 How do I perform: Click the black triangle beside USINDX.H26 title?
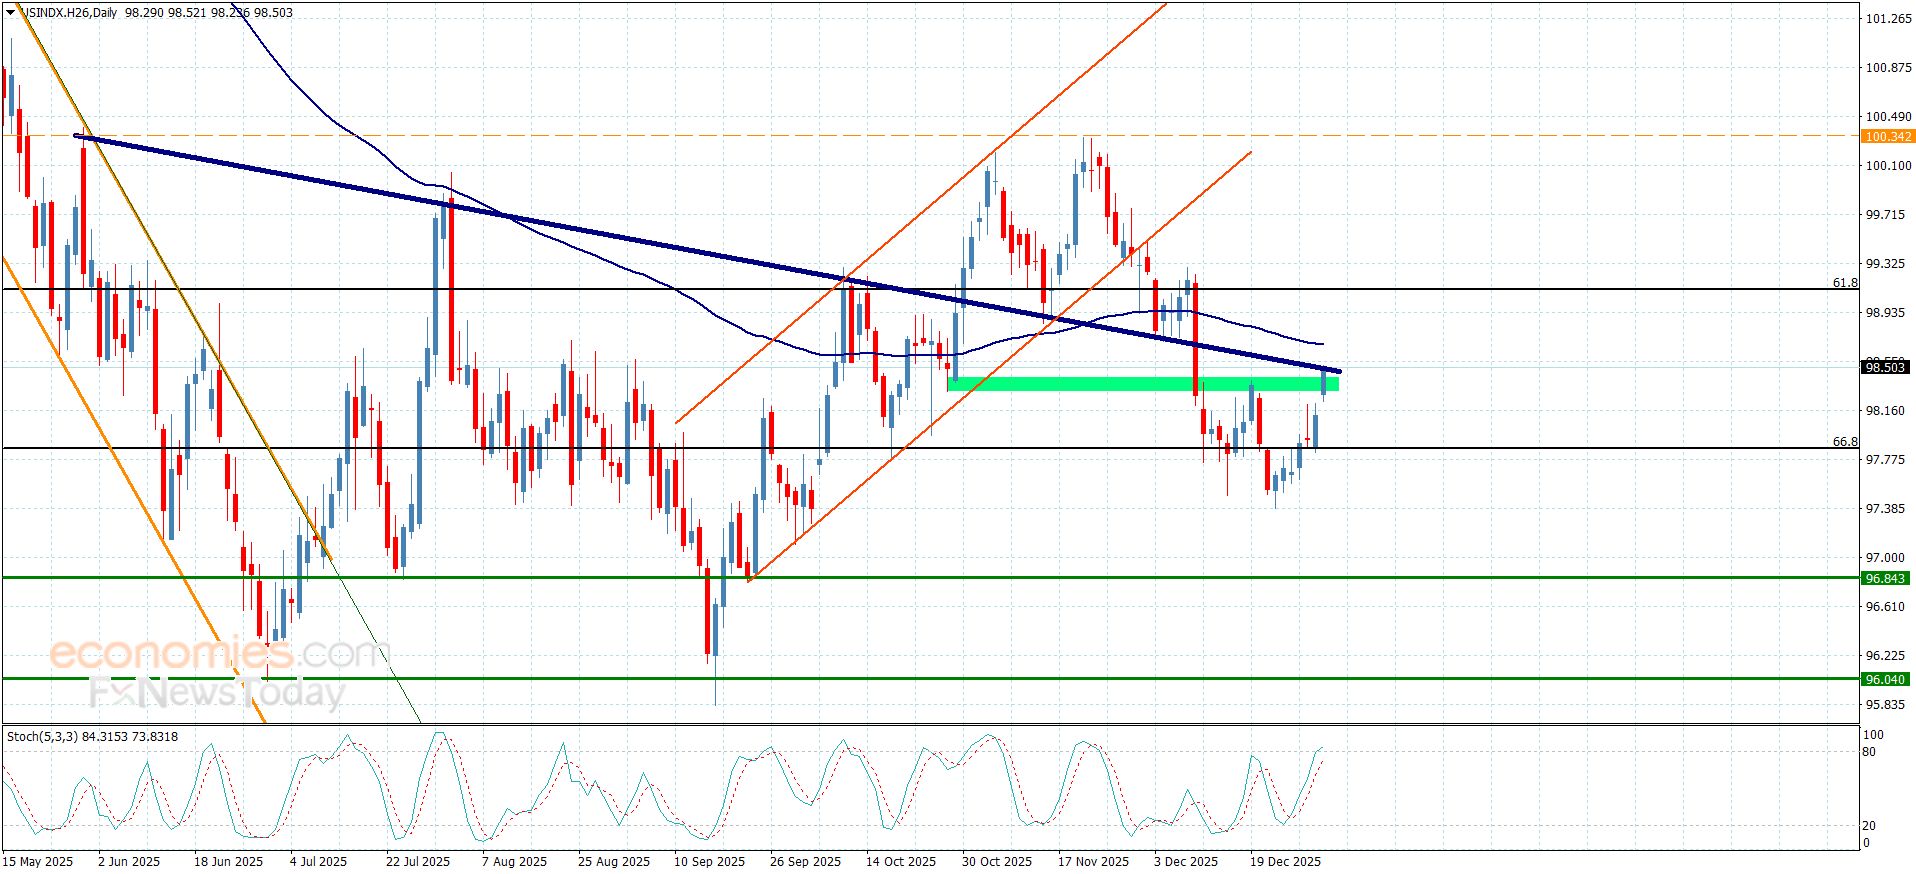pos(10,13)
